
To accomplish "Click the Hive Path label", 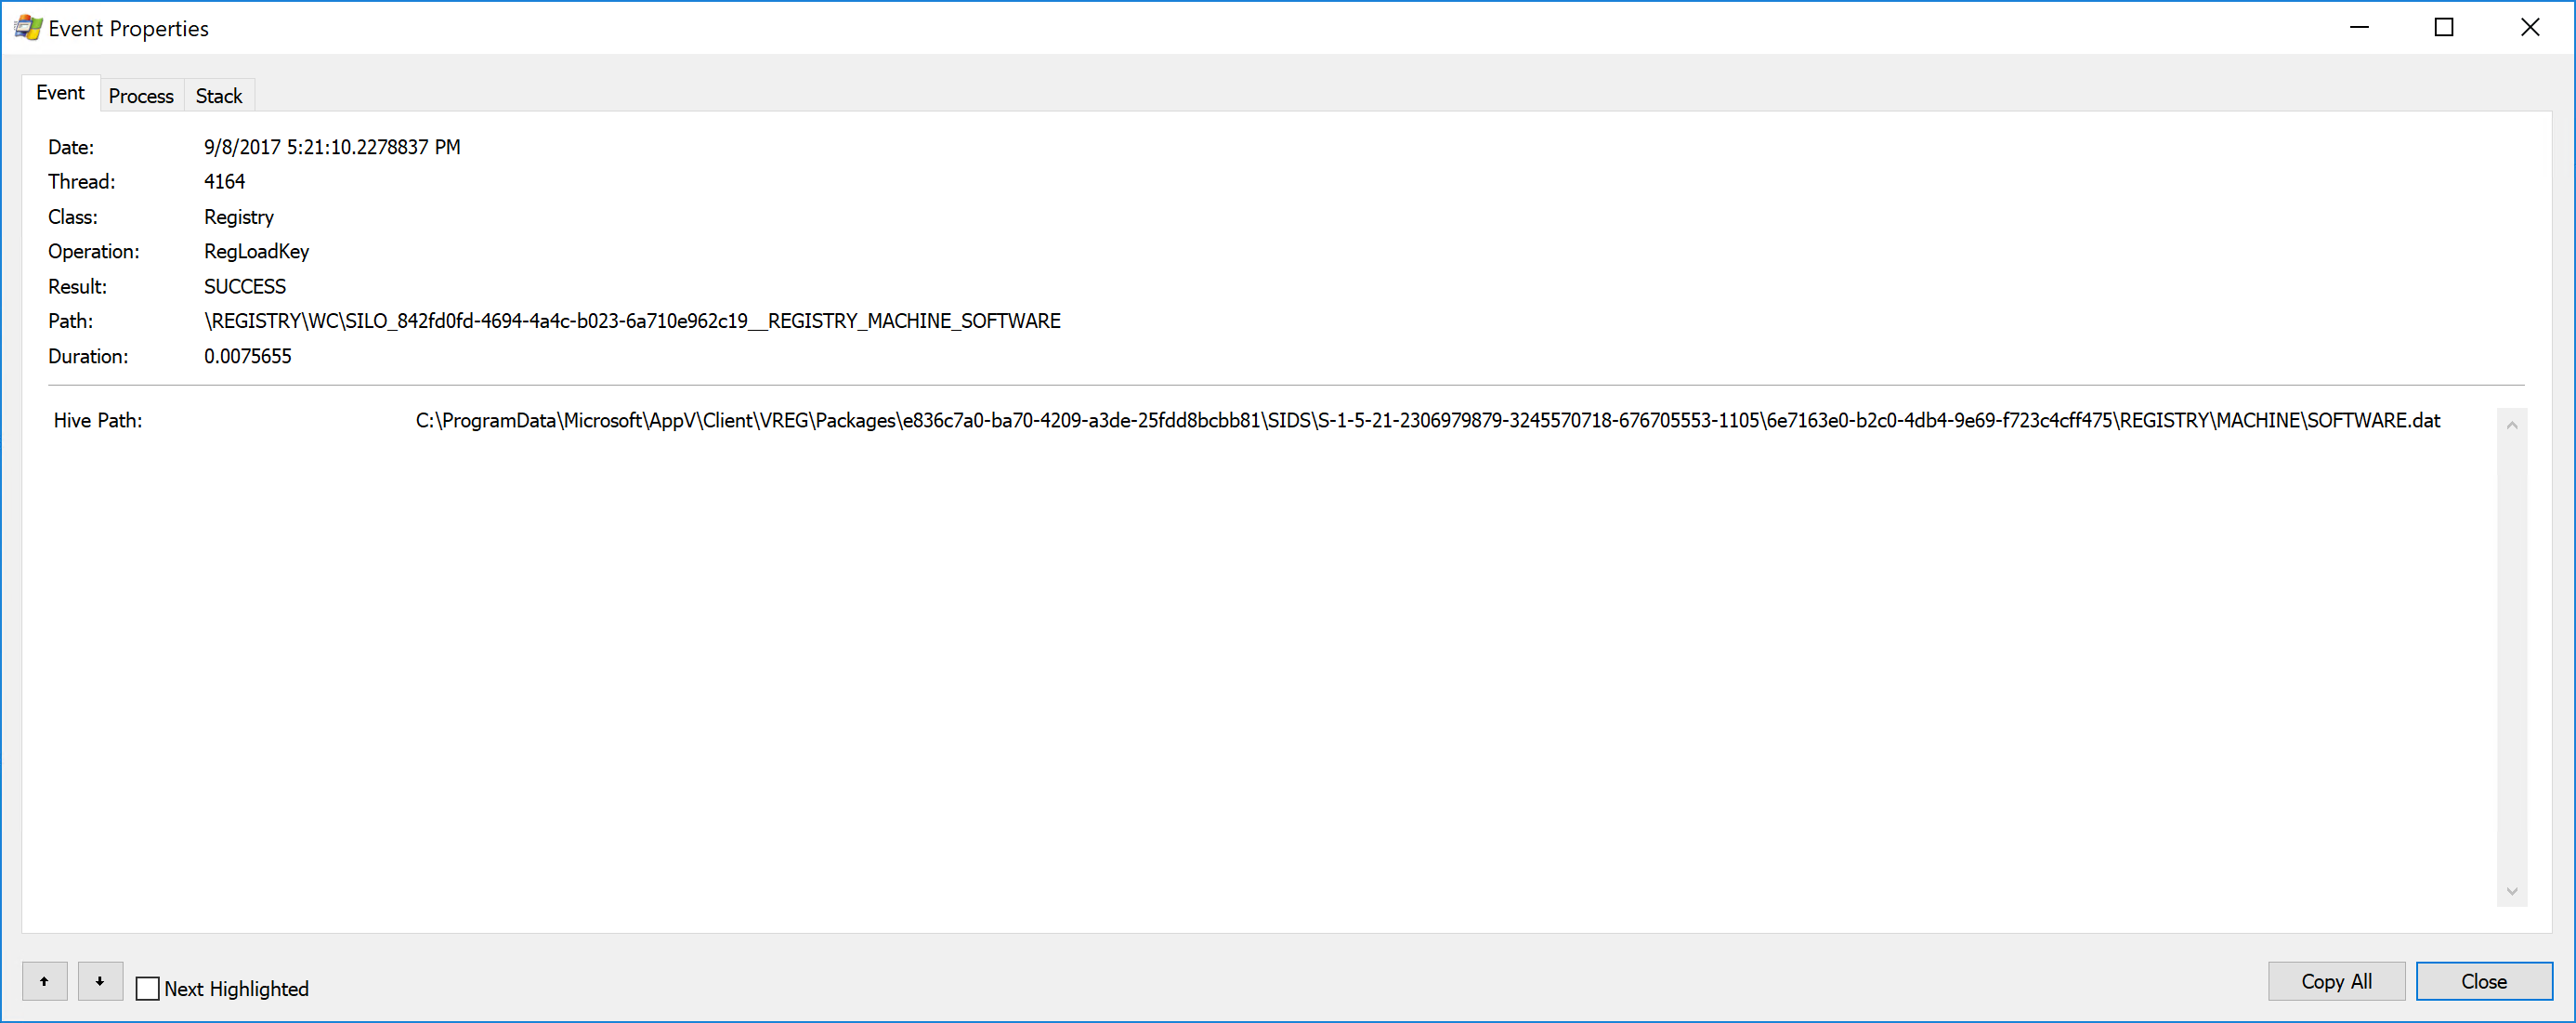I will coord(98,421).
